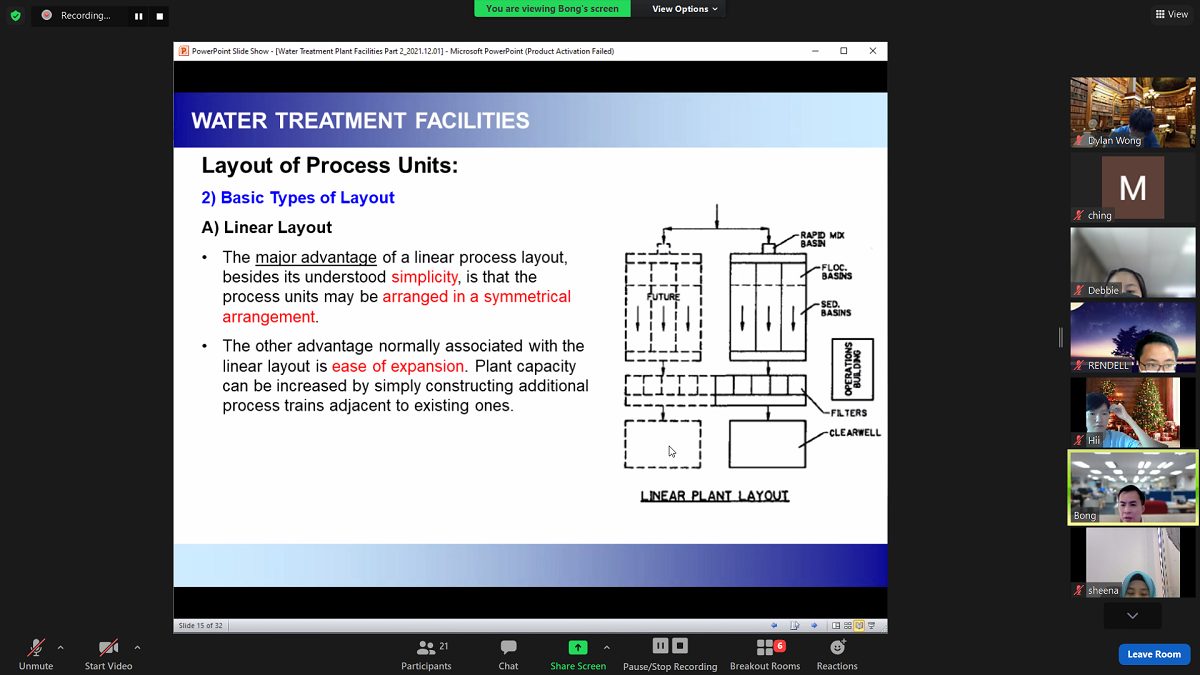Switch to Normal view in PowerPoint status bar
This screenshot has height=675, width=1200.
(x=838, y=626)
